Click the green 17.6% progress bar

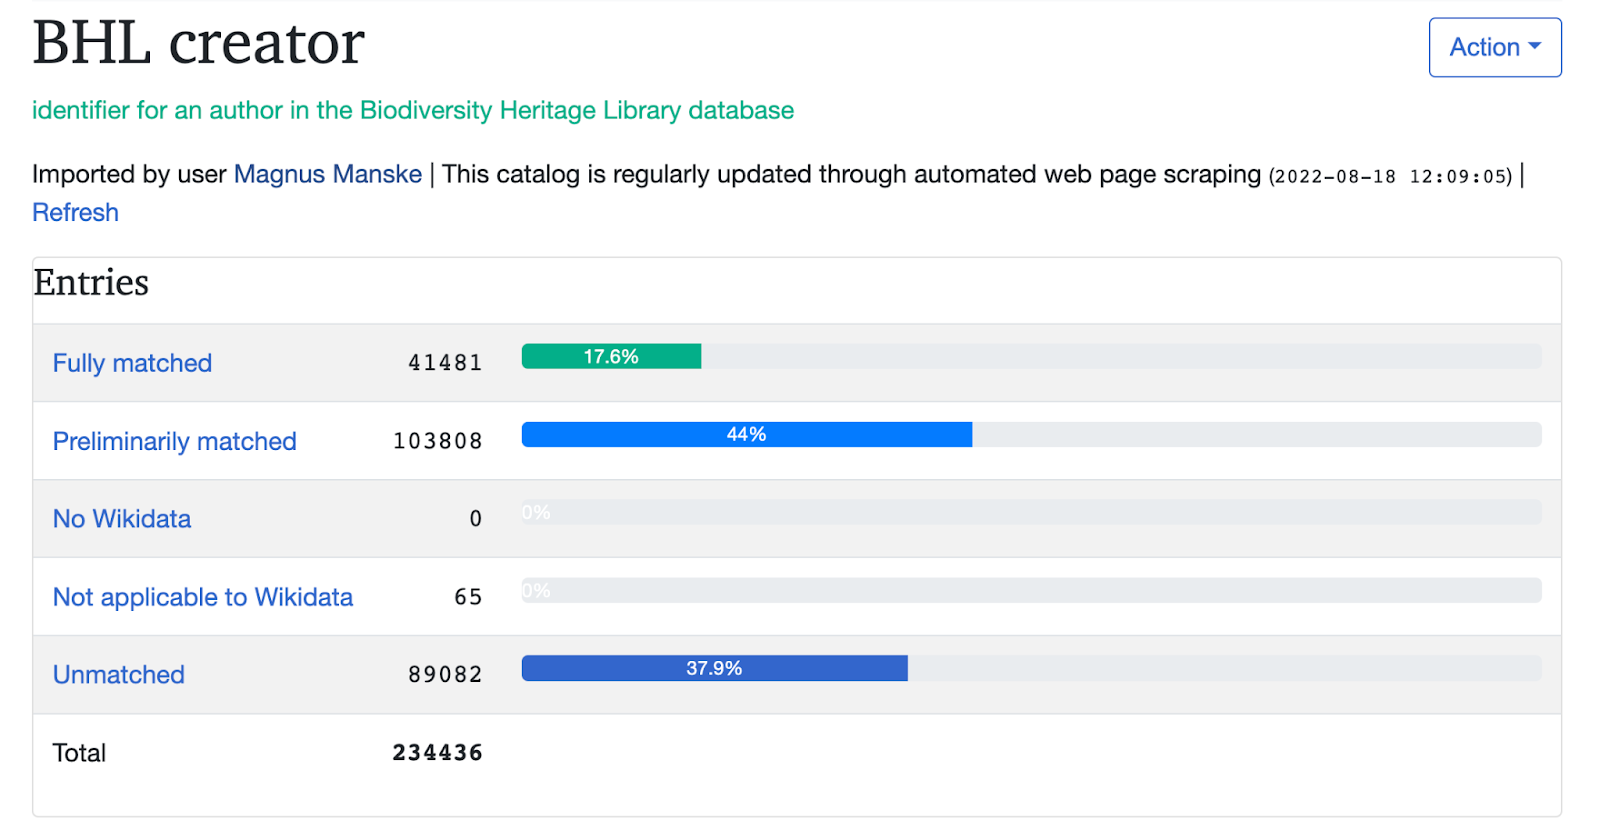tap(611, 357)
